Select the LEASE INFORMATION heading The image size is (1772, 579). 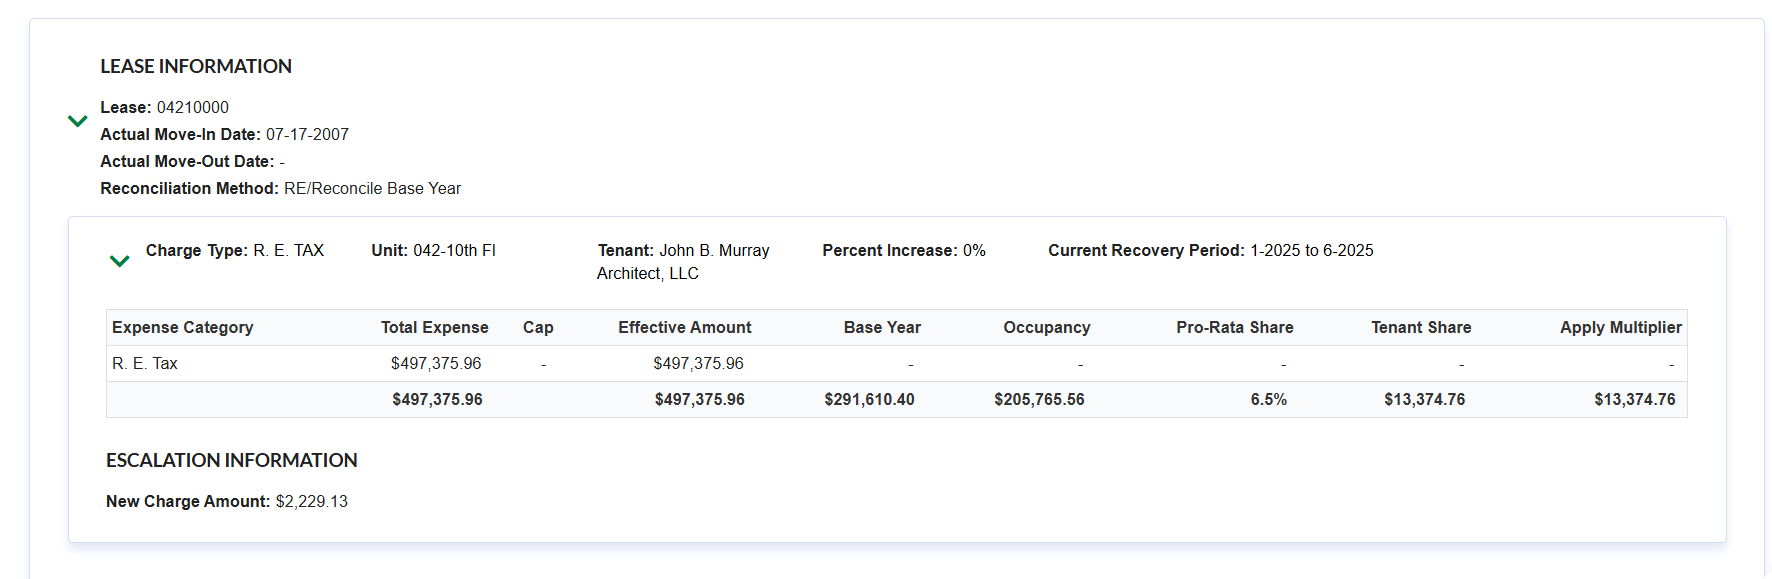click(196, 66)
